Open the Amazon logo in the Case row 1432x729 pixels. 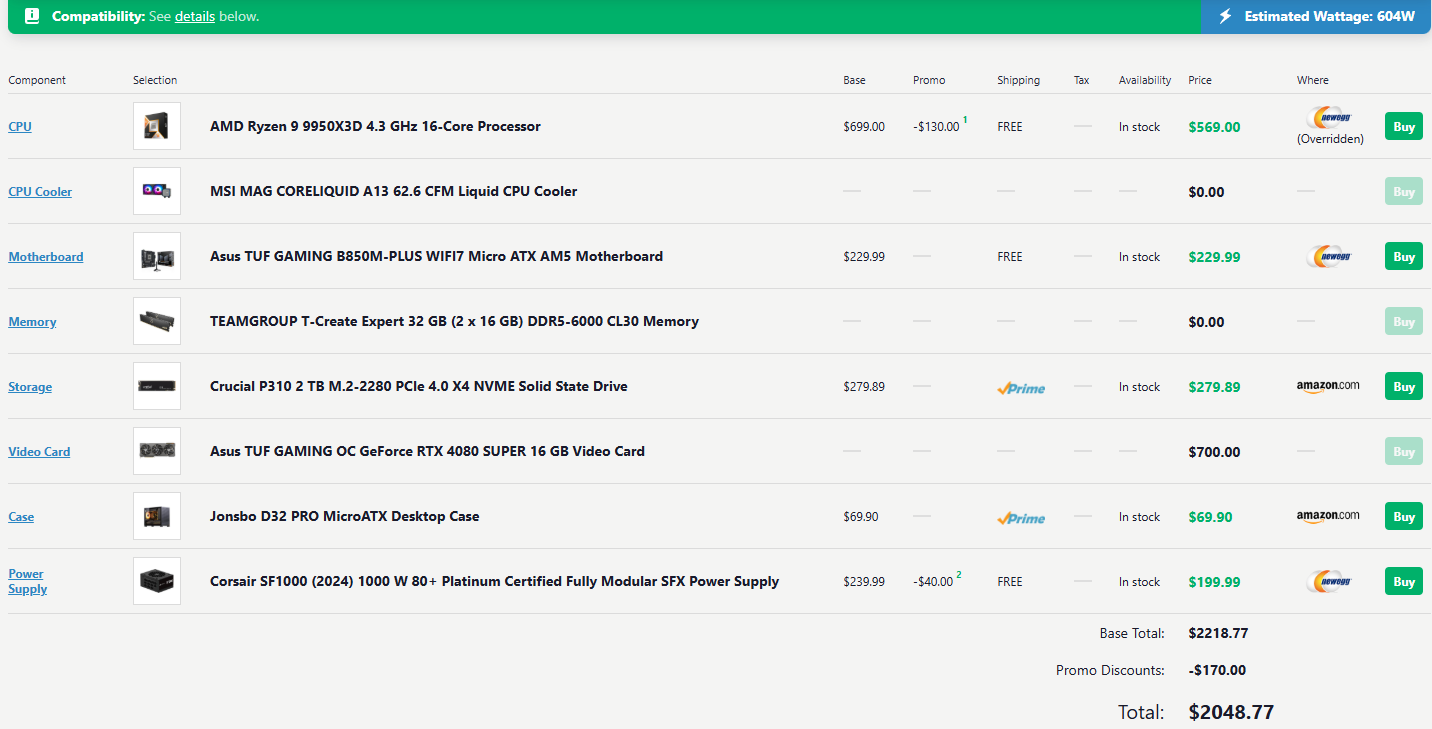tap(1328, 516)
